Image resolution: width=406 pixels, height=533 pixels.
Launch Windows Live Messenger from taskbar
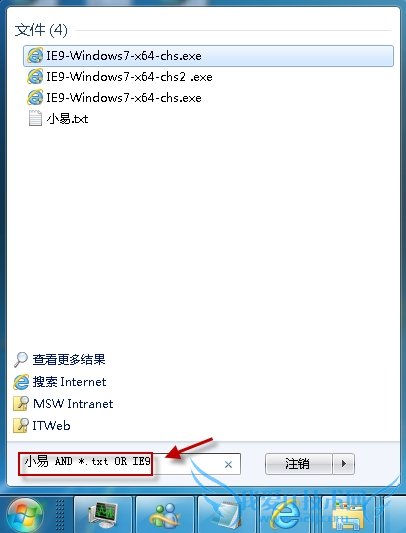pyautogui.click(x=165, y=515)
